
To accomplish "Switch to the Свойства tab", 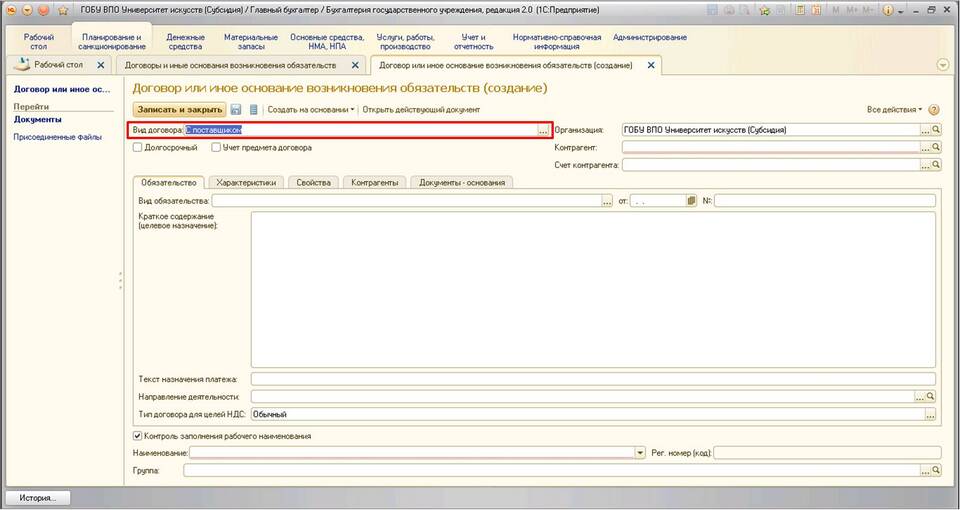I will [313, 182].
